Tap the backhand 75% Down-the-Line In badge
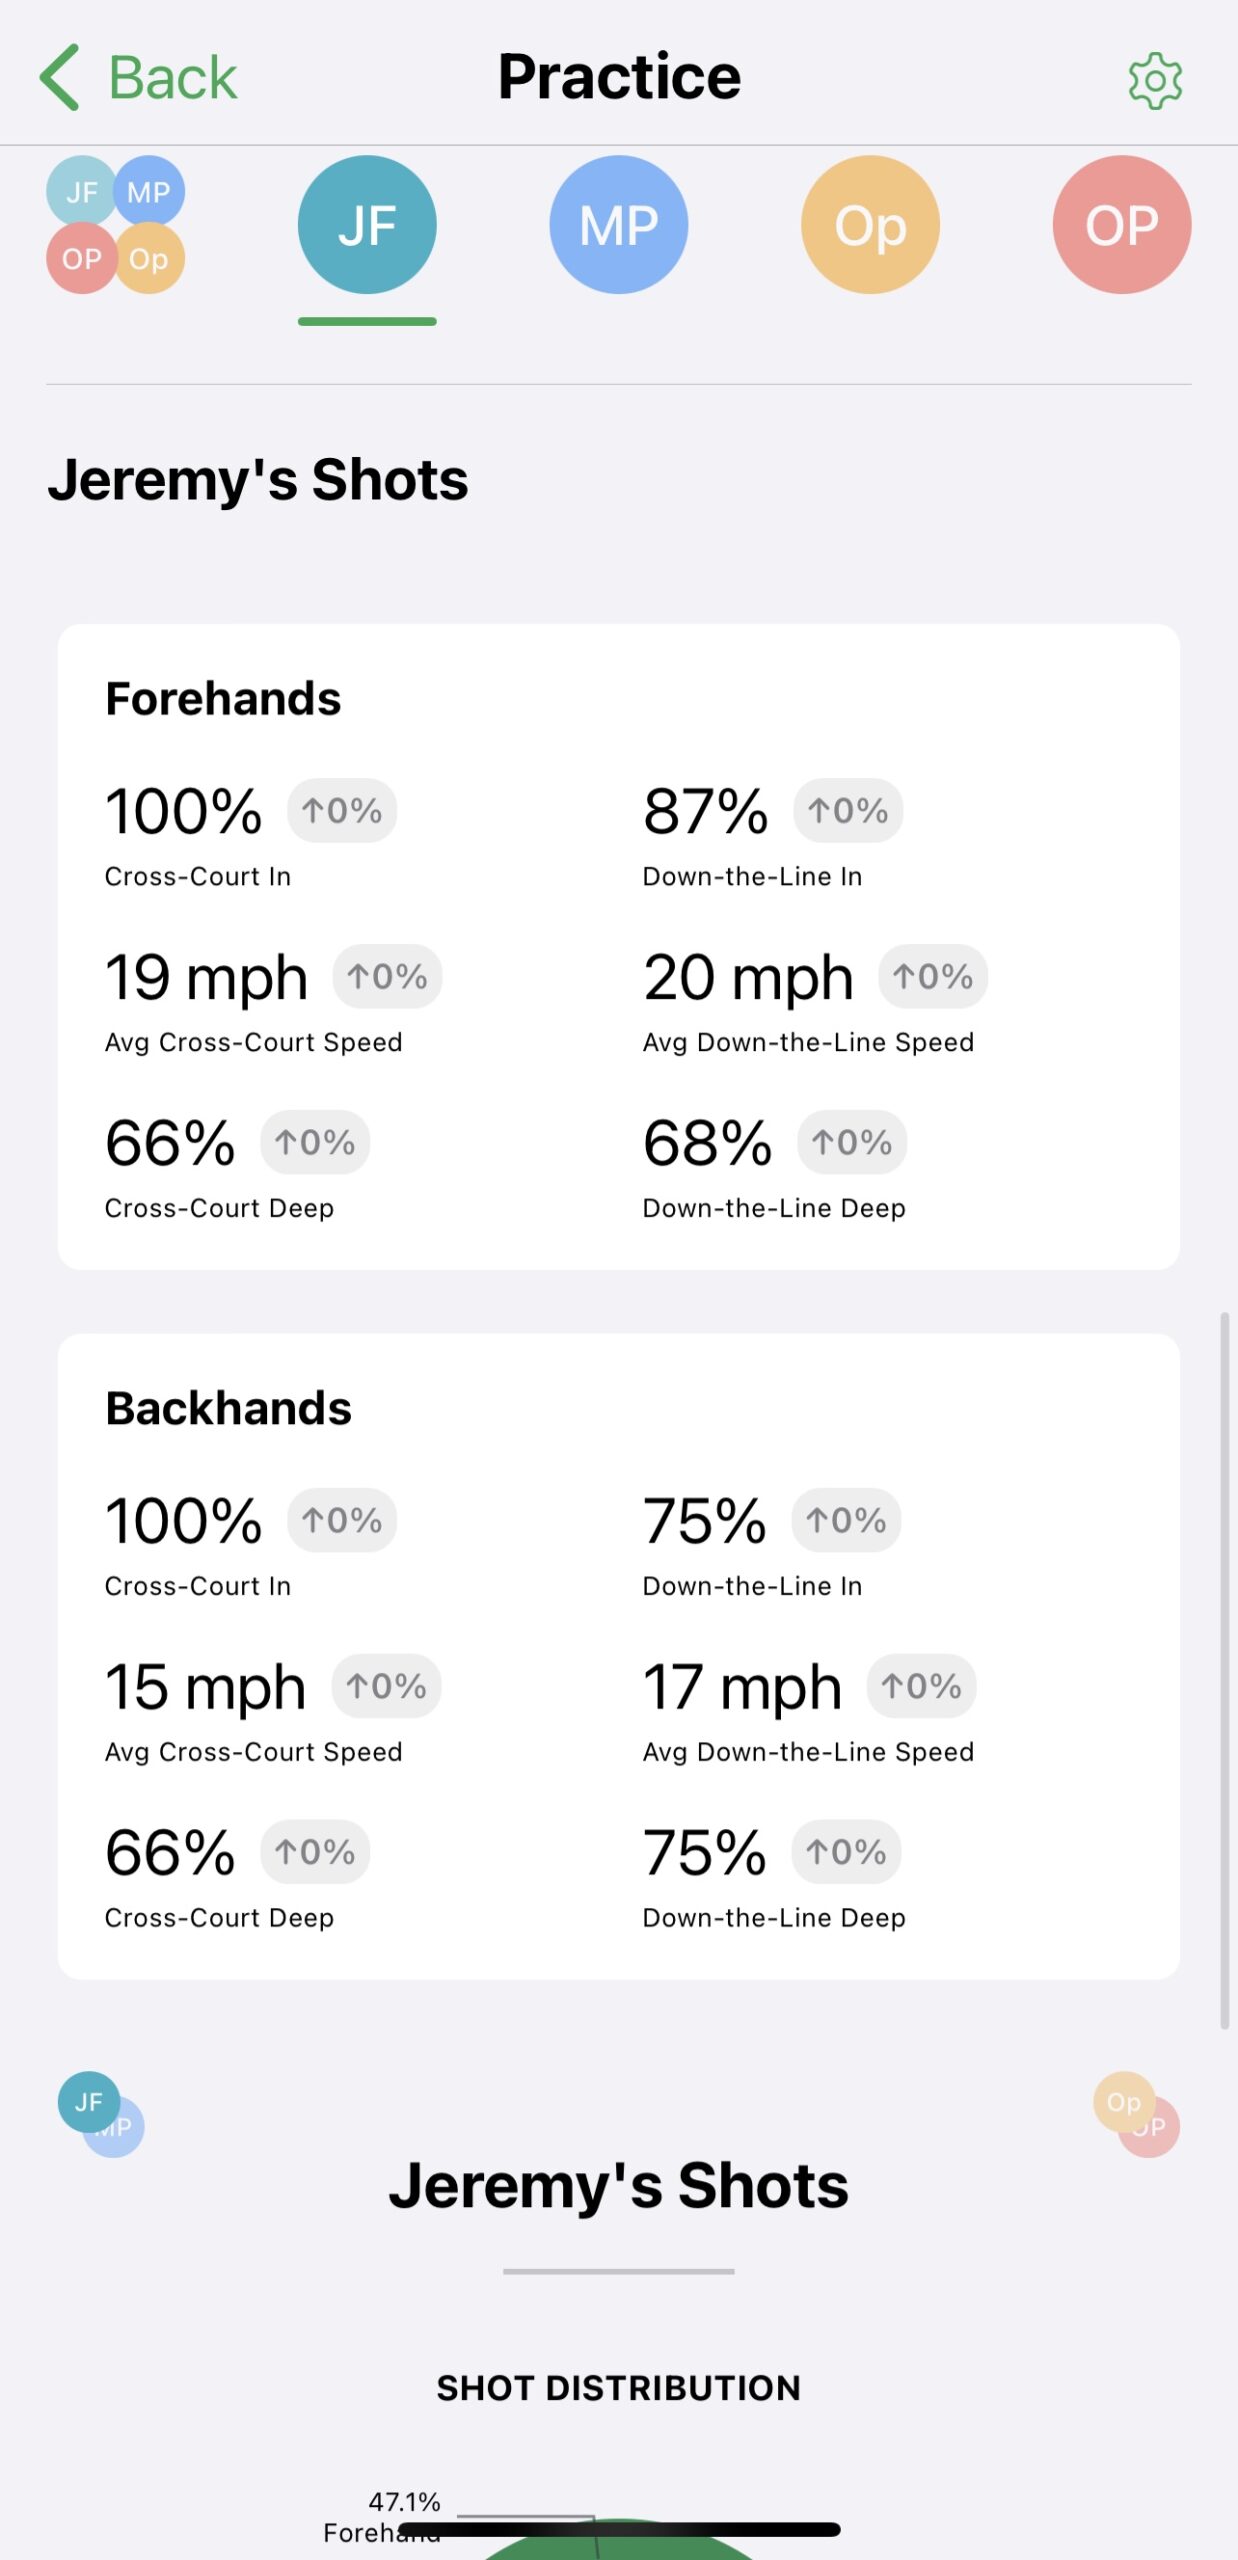Viewport: 1238px width, 2560px height. (x=846, y=1520)
